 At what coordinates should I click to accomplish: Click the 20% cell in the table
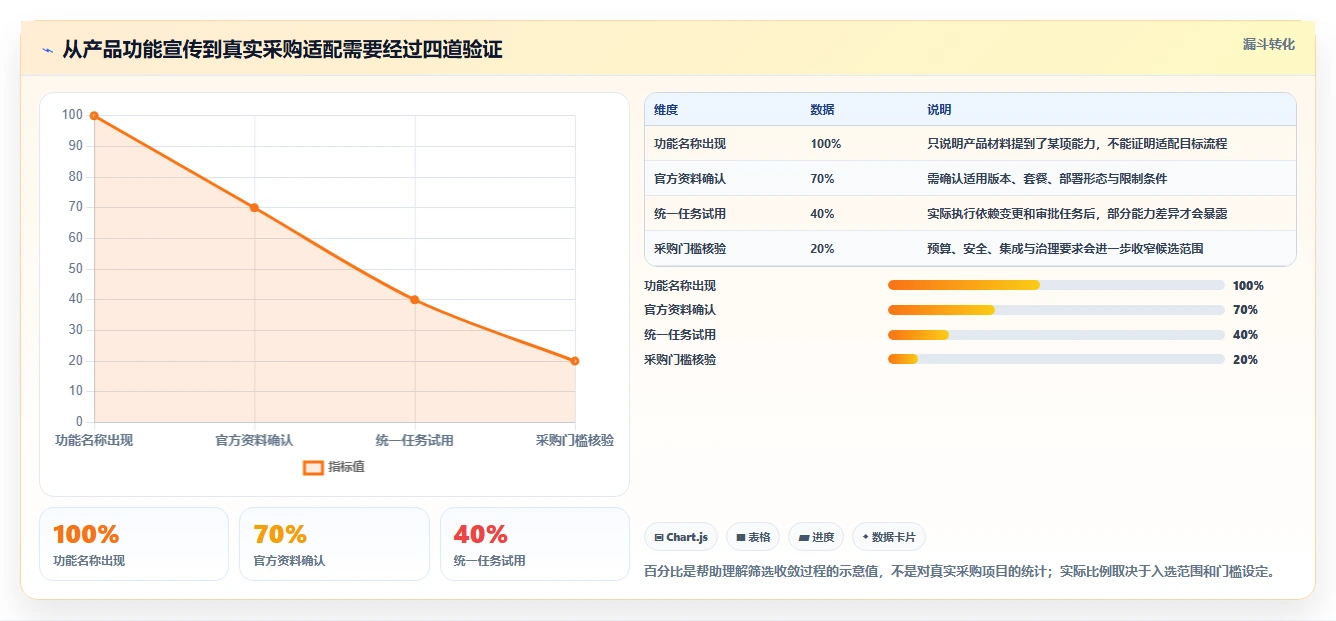click(x=822, y=249)
